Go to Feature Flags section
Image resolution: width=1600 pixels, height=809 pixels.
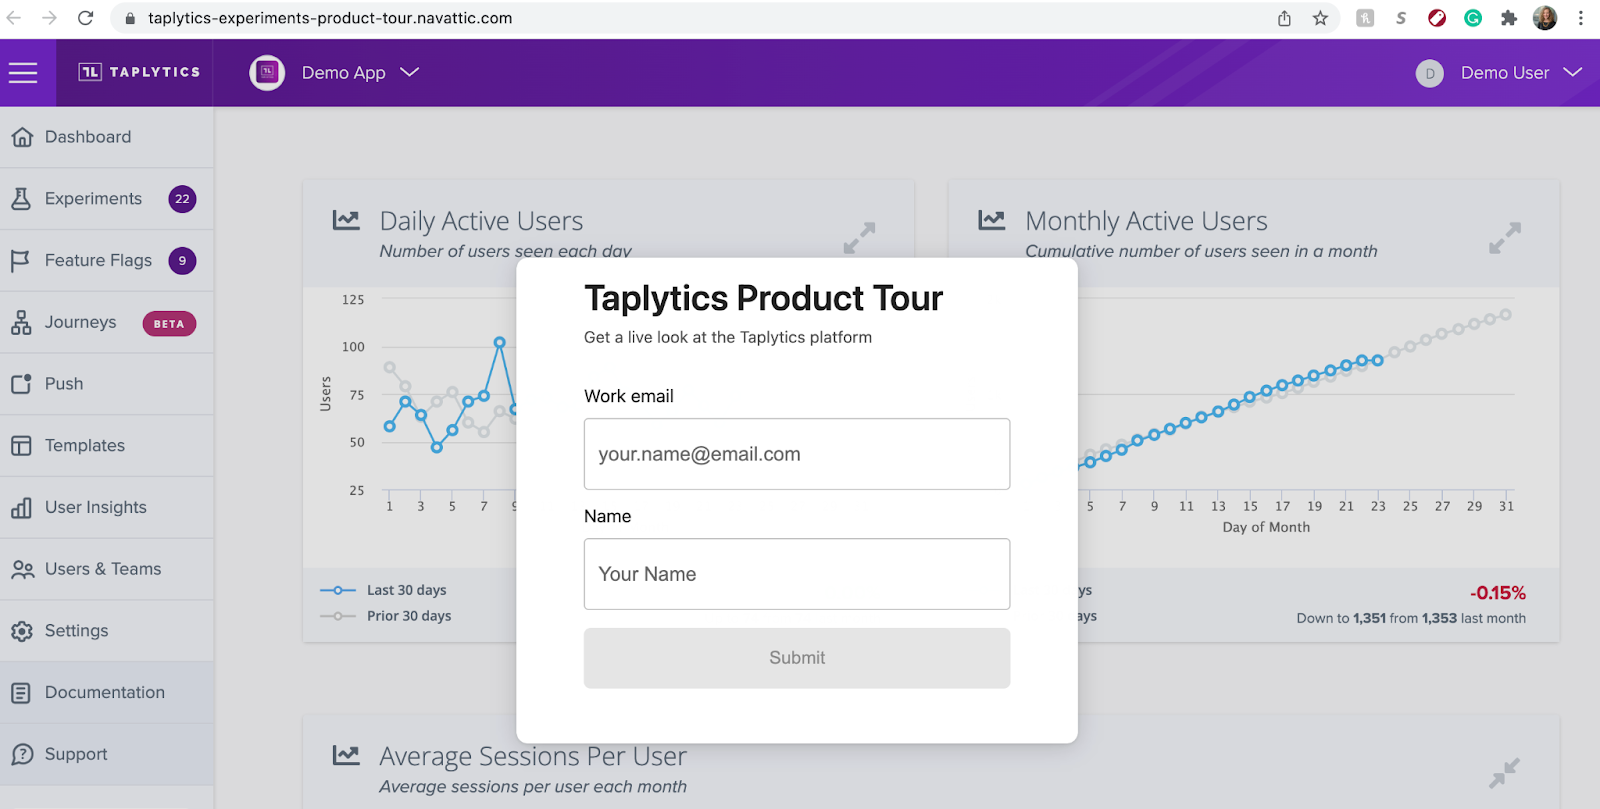(107, 261)
